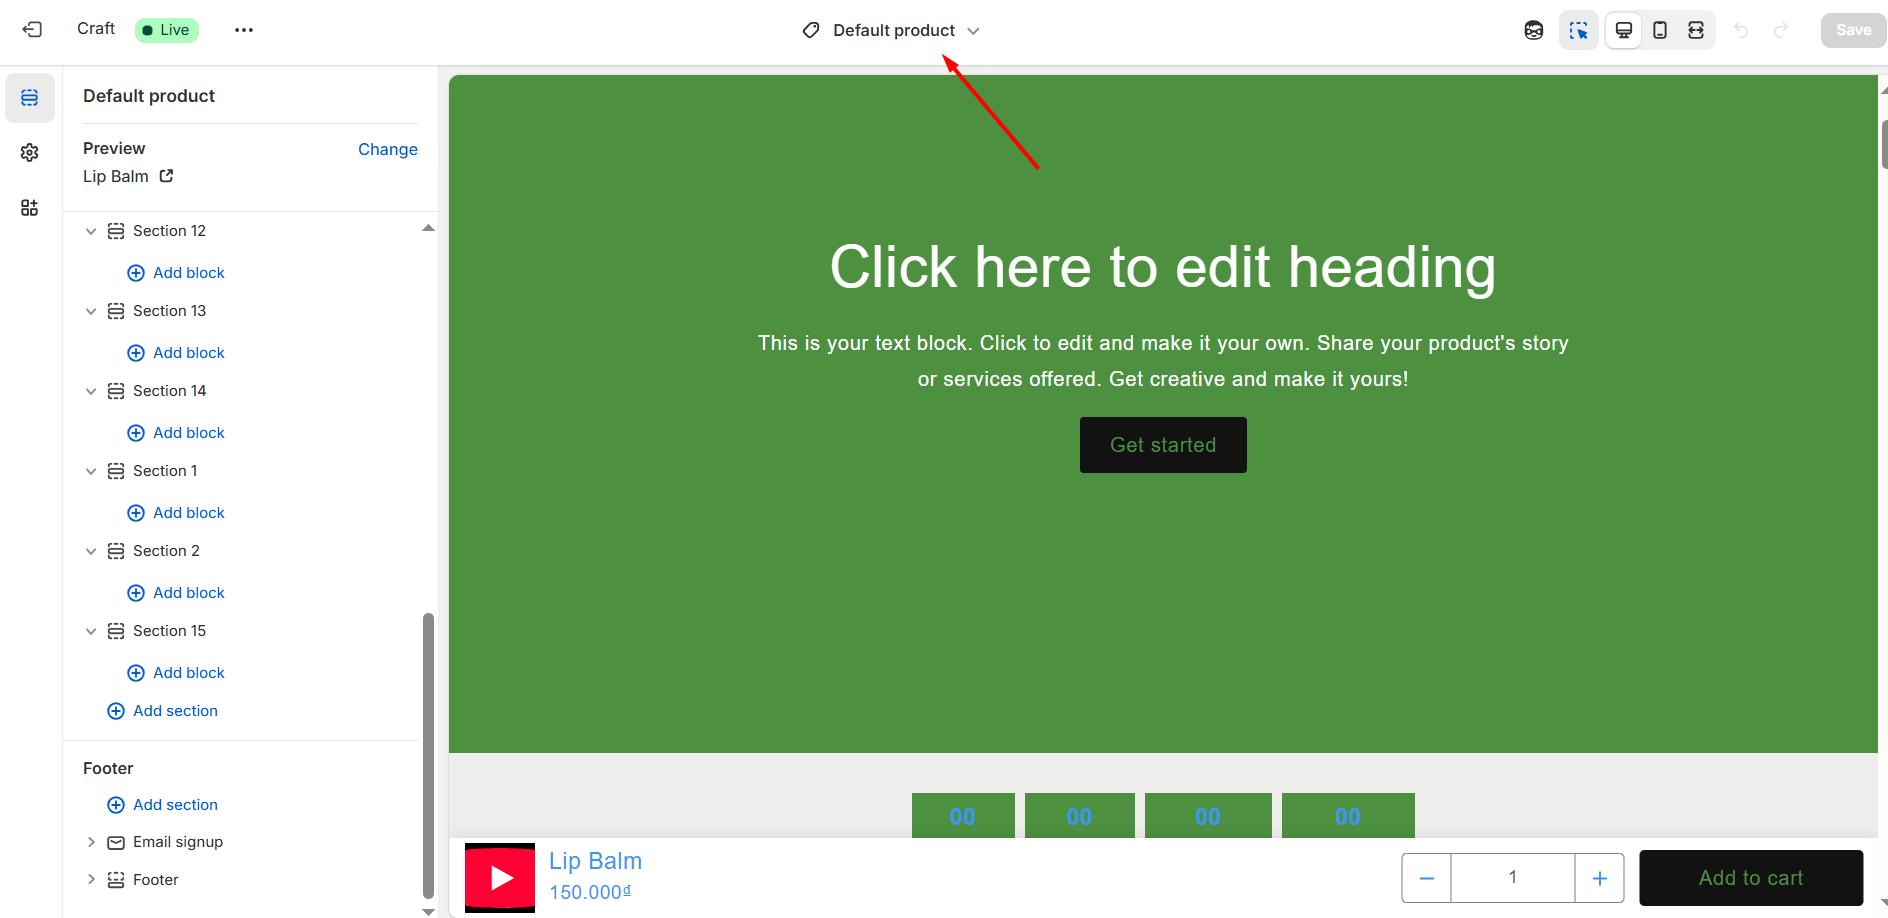Click the Section 12 section icon
The width and height of the screenshot is (1888, 918).
tap(116, 231)
